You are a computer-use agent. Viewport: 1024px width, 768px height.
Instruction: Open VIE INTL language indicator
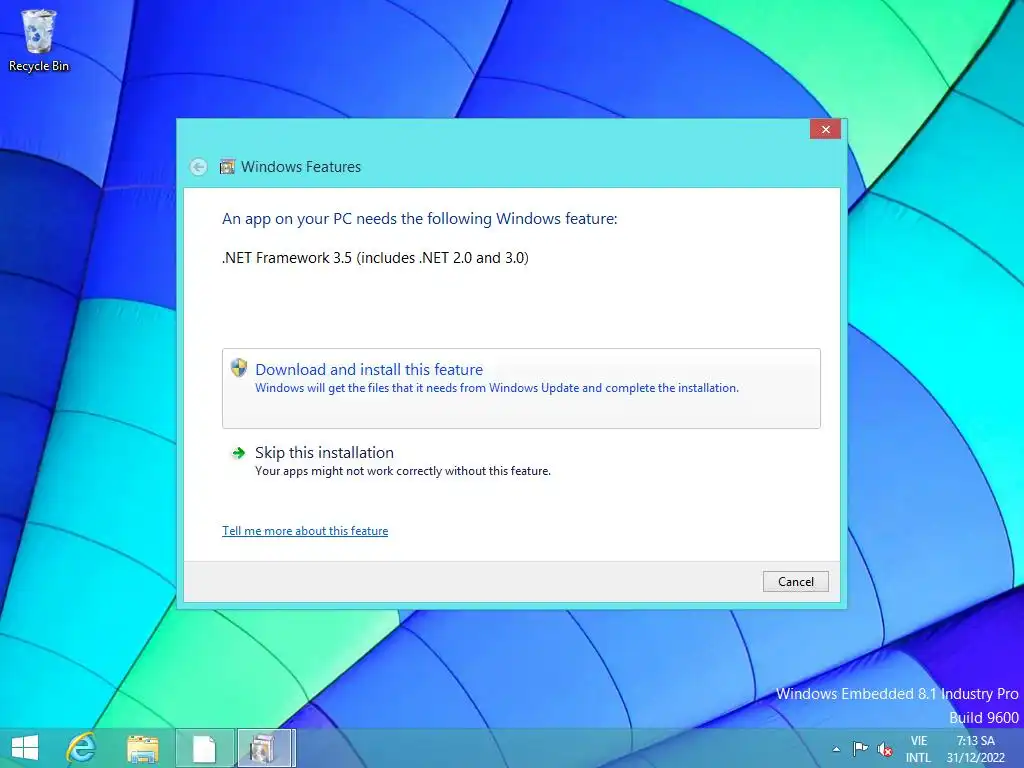[x=918, y=749]
